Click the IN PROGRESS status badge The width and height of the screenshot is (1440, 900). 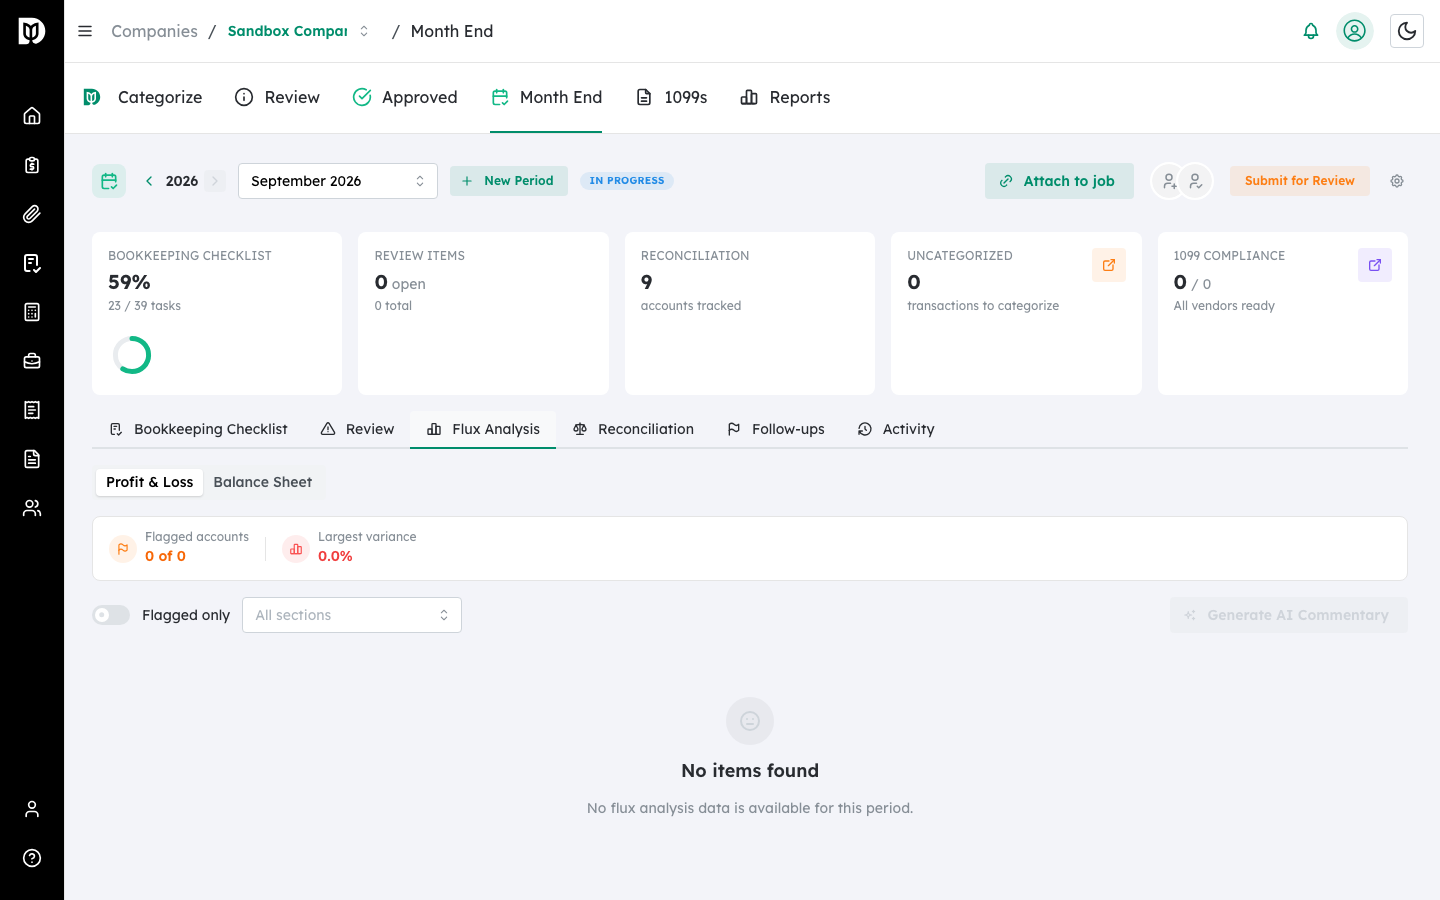[627, 181]
